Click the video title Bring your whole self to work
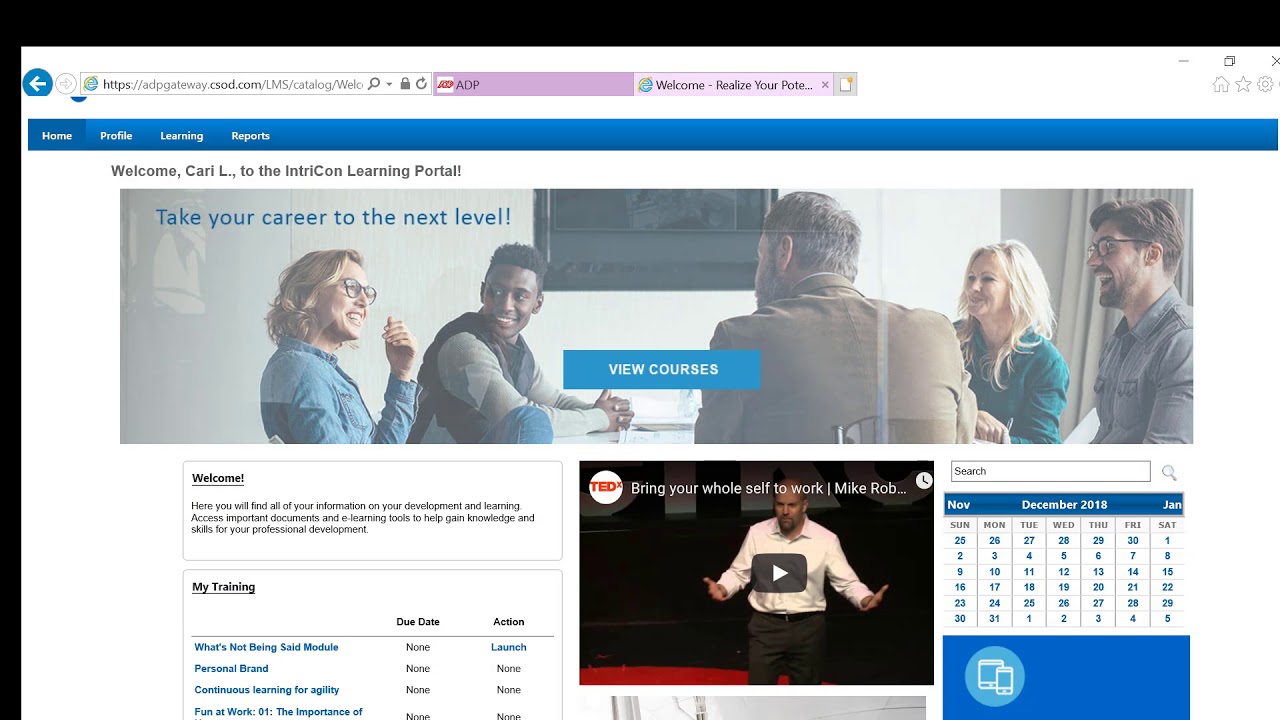 click(x=768, y=489)
